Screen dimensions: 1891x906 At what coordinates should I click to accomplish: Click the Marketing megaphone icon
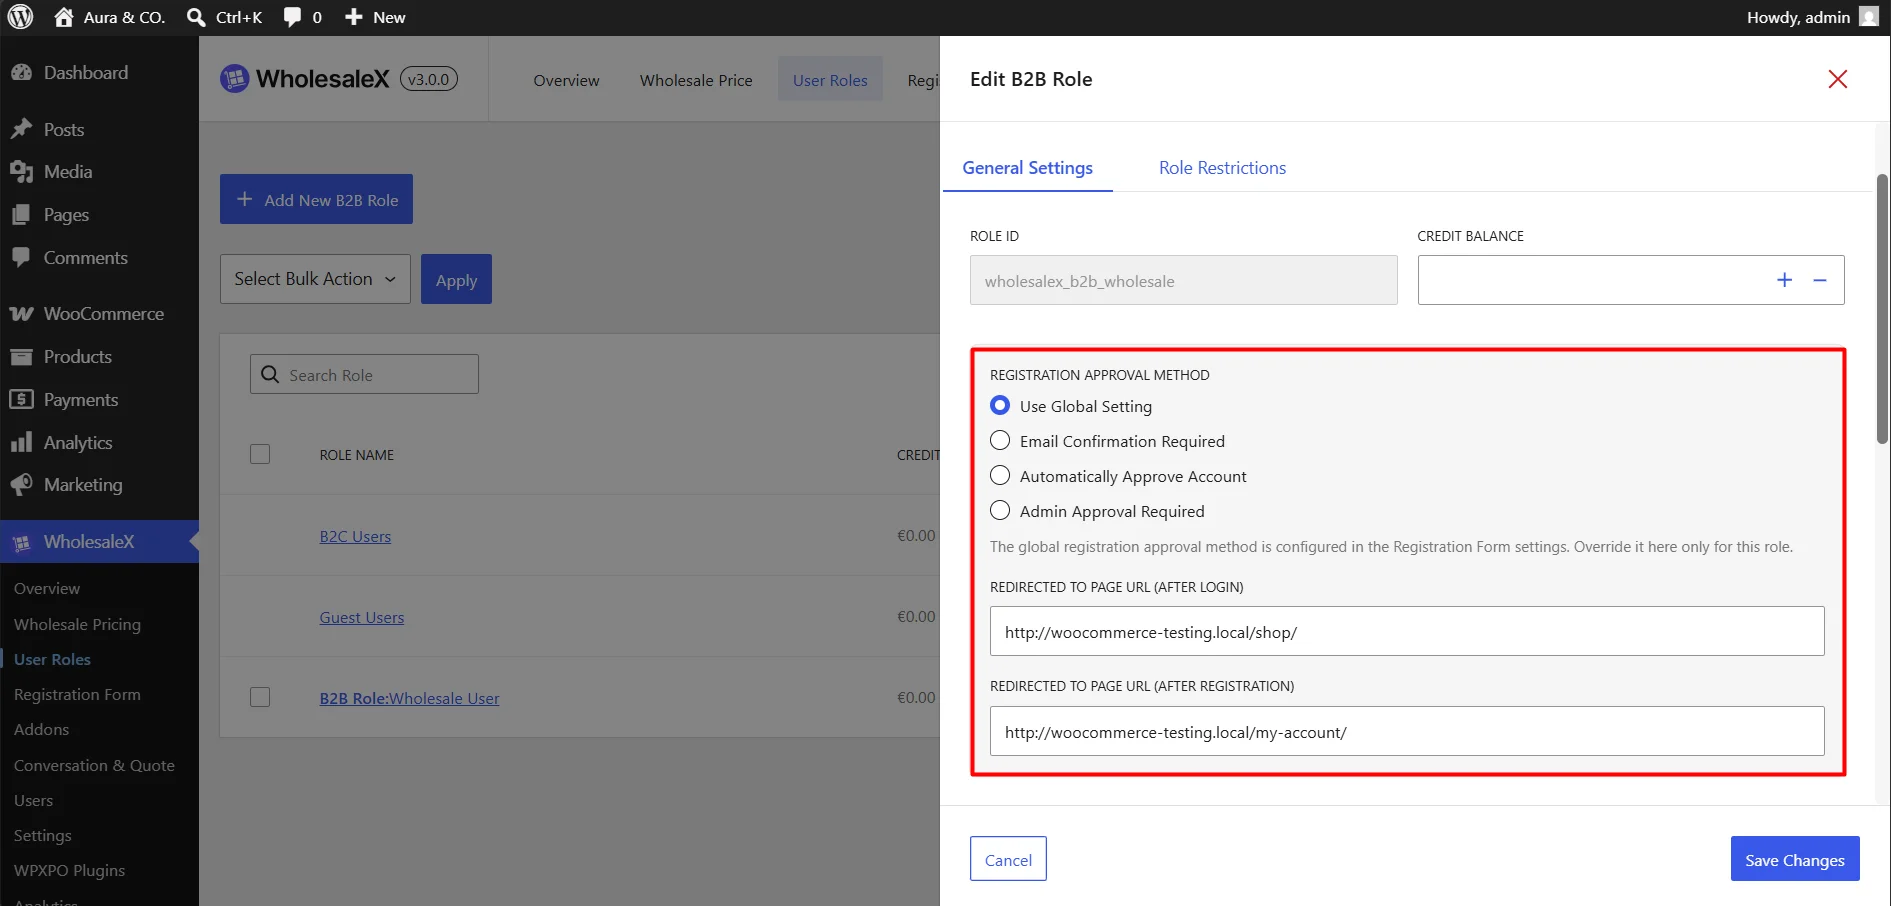click(x=21, y=485)
